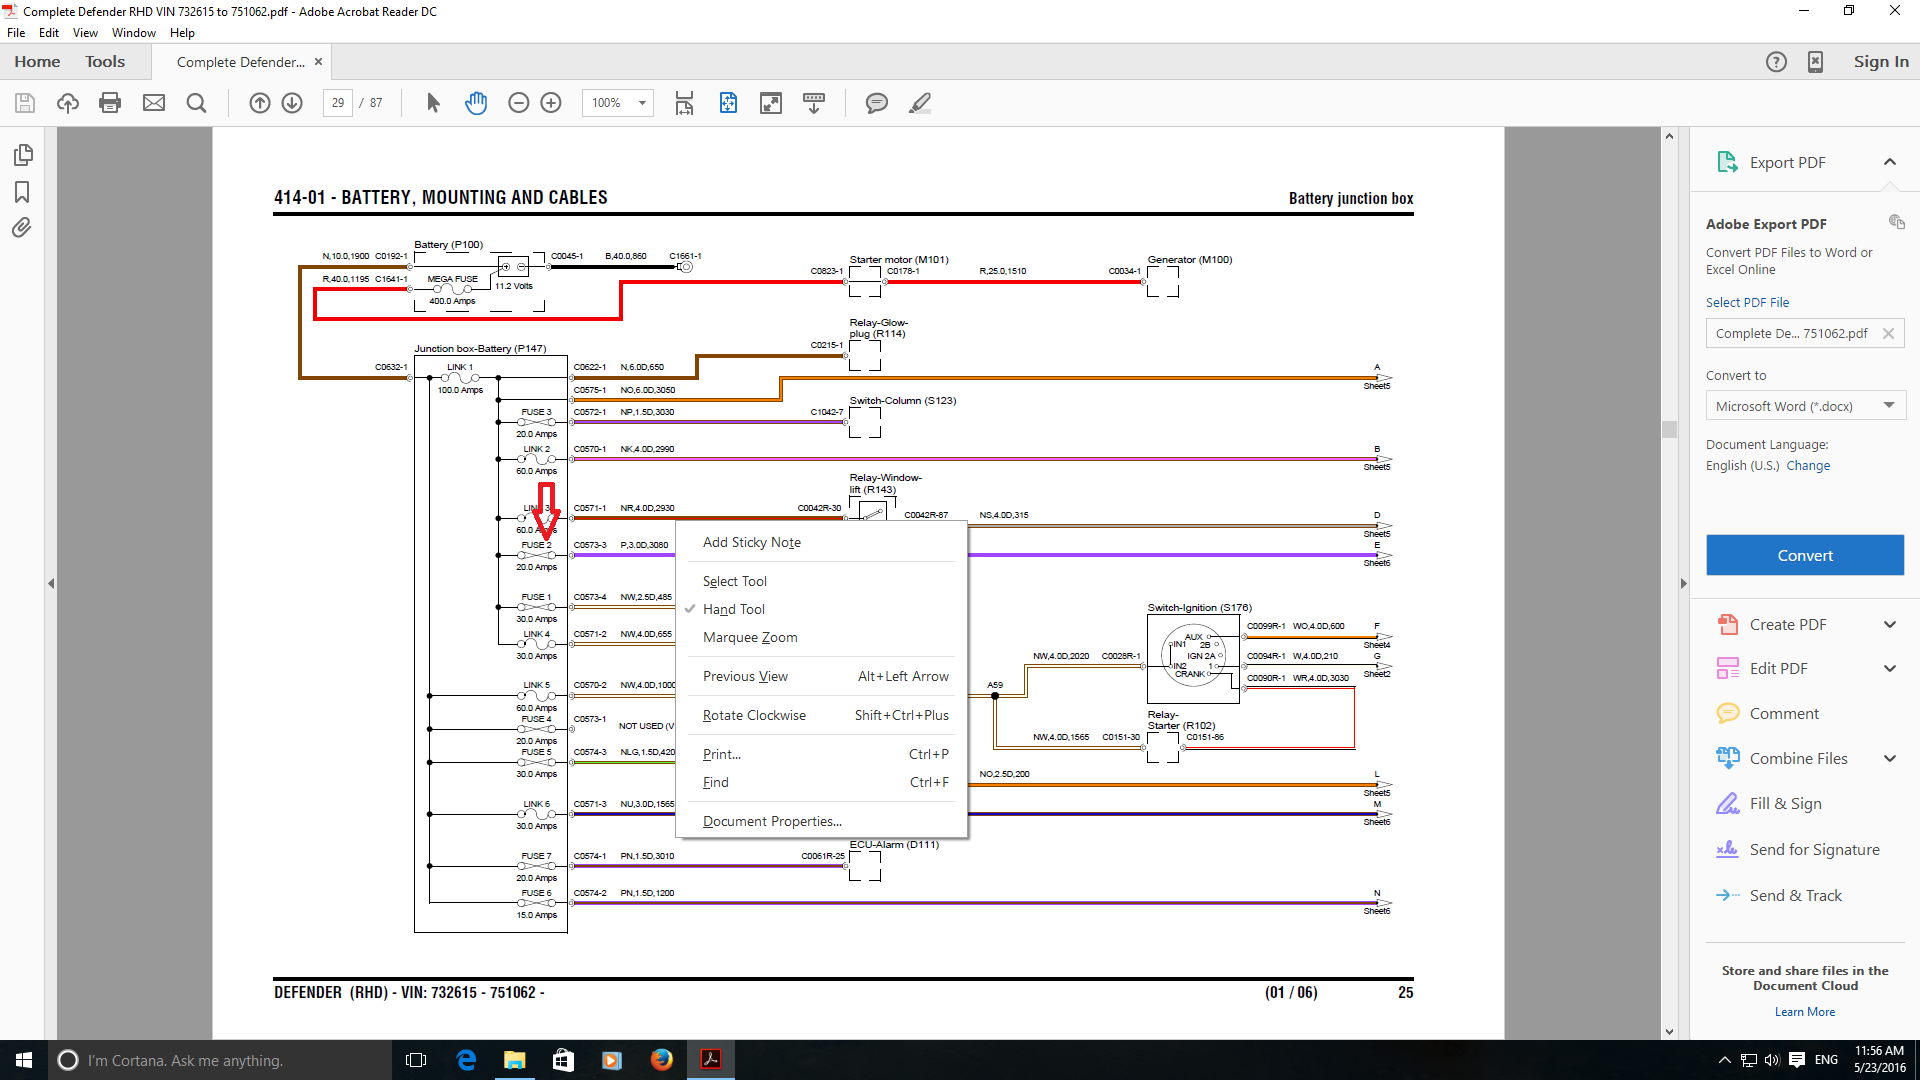Choose Document Properties... in context menu
The height and width of the screenshot is (1080, 1920).
click(x=821, y=821)
